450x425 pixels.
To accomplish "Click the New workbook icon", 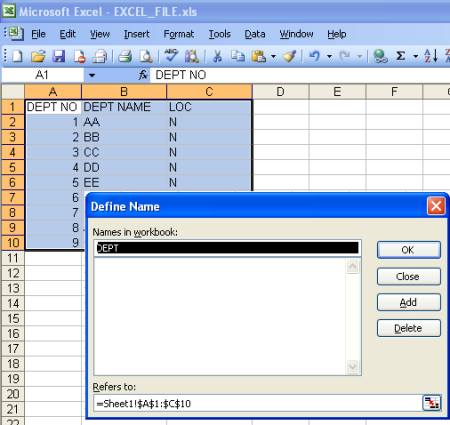I will pyautogui.click(x=17, y=56).
